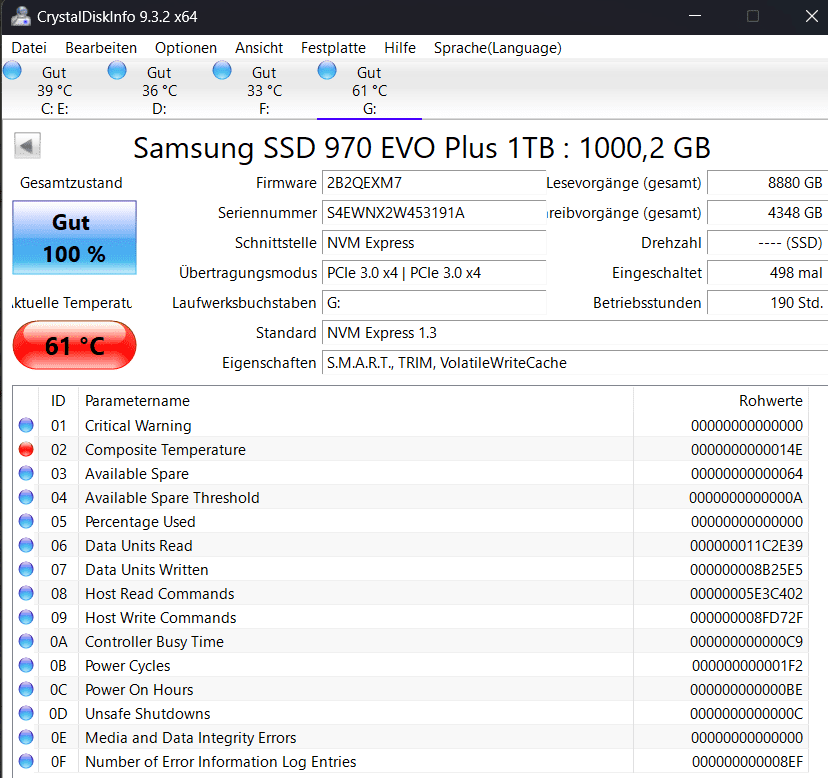Close the CrystalDiskInfo window
The image size is (828, 778).
pos(812,16)
